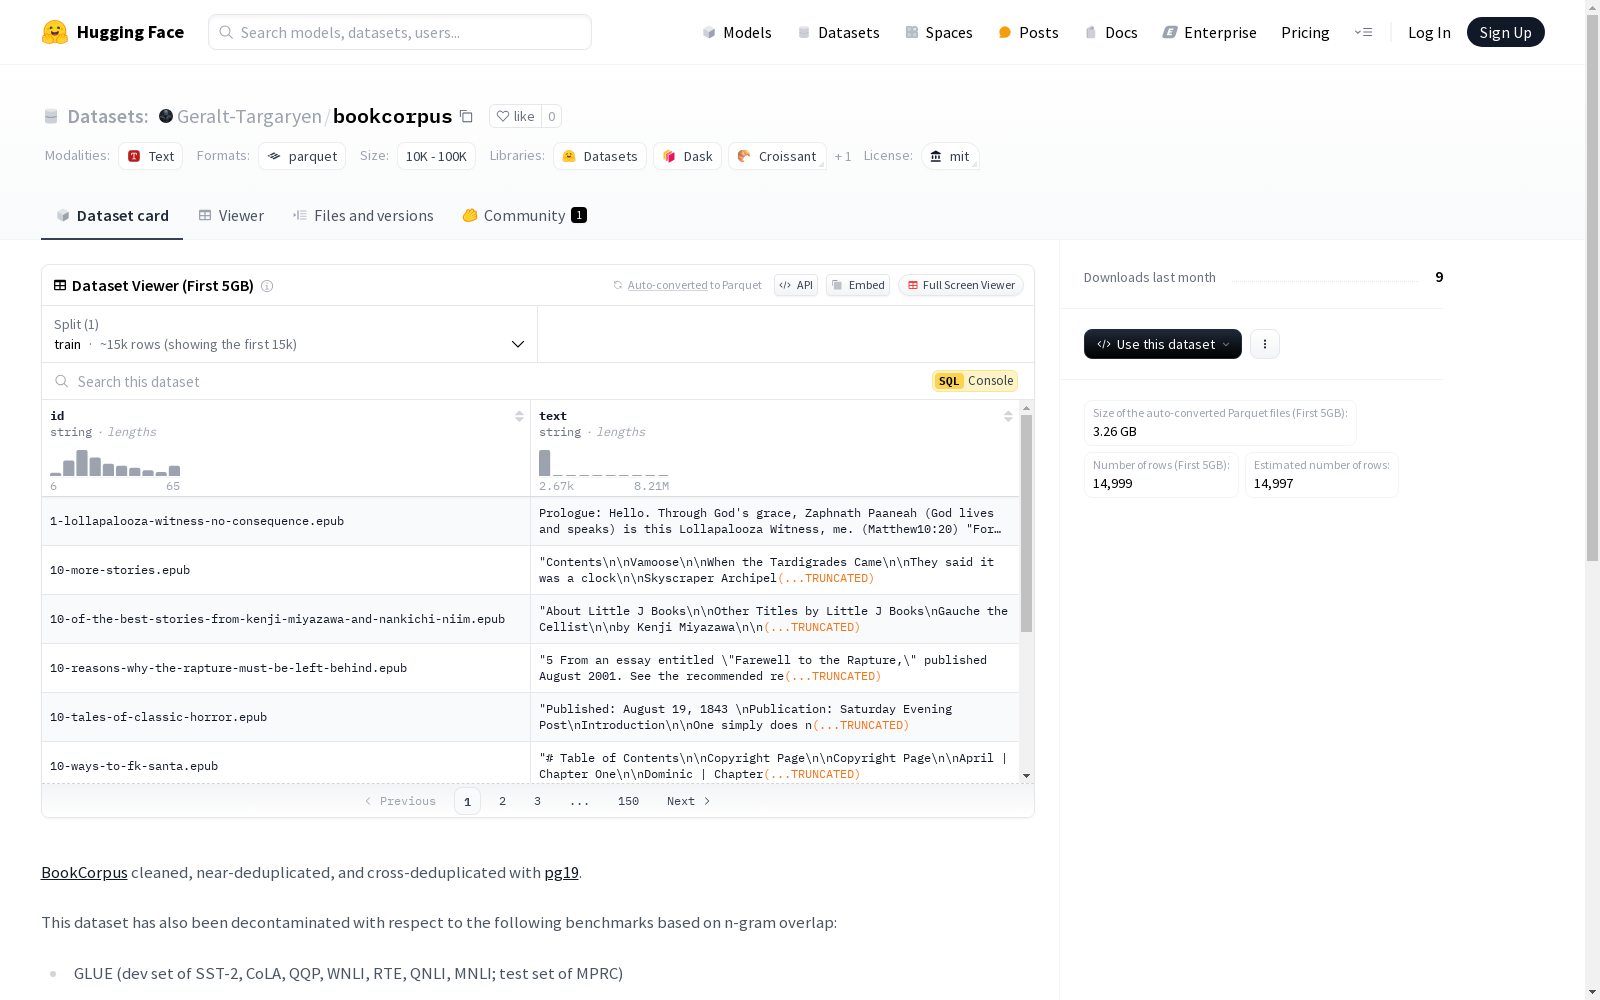Image resolution: width=1600 pixels, height=1000 pixels.
Task: Click the Hugging Face logo icon
Action: (x=55, y=32)
